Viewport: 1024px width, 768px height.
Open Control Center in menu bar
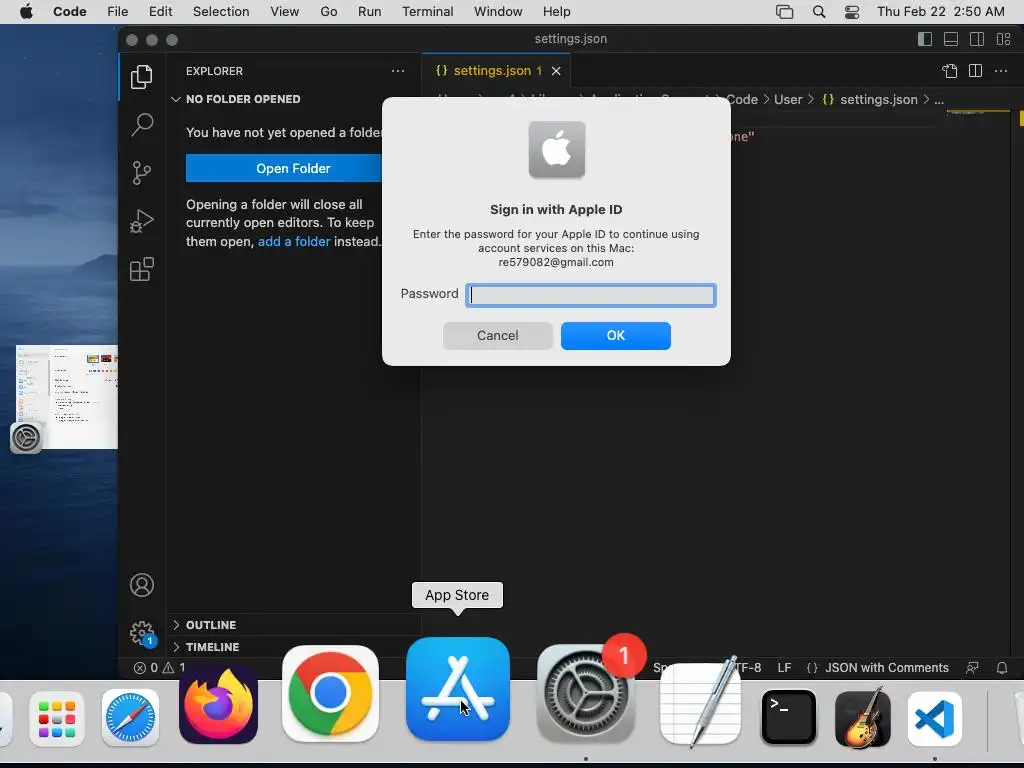(852, 12)
